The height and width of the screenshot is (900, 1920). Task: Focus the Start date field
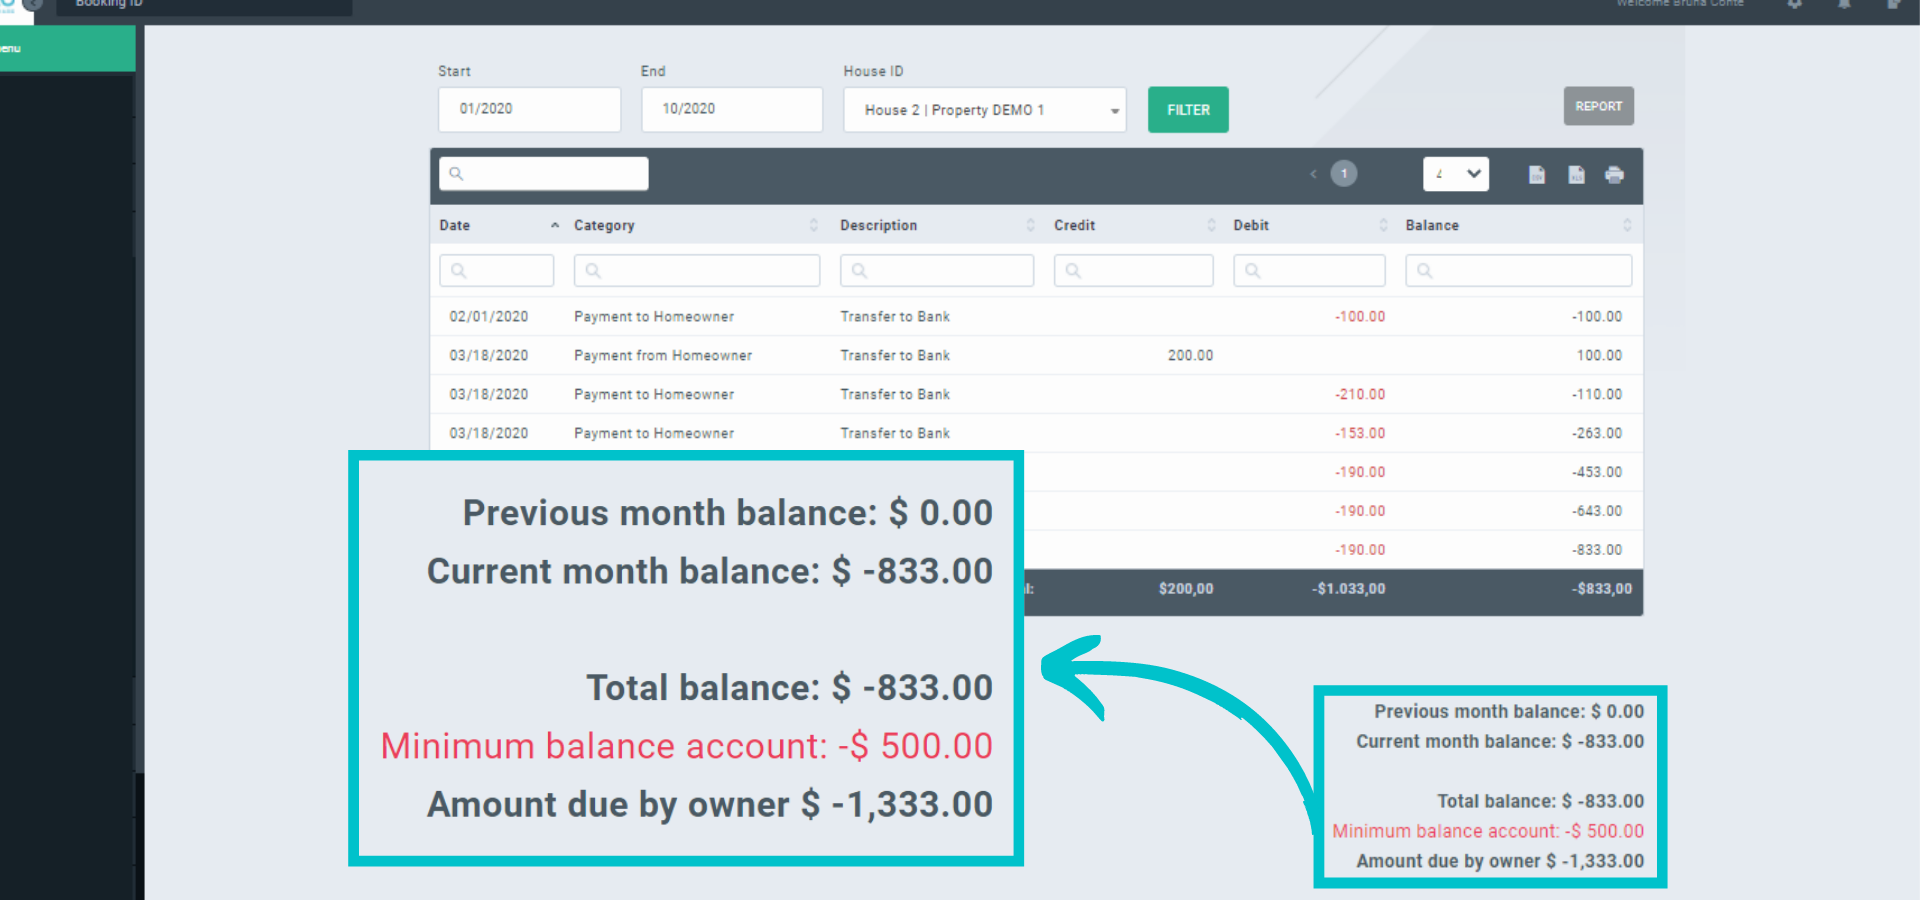(x=529, y=109)
